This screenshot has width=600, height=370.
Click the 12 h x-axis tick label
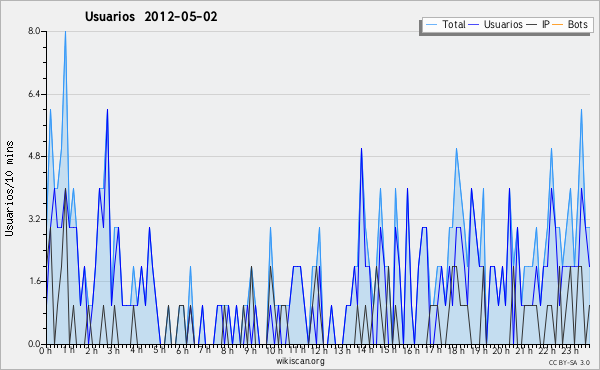click(318, 350)
